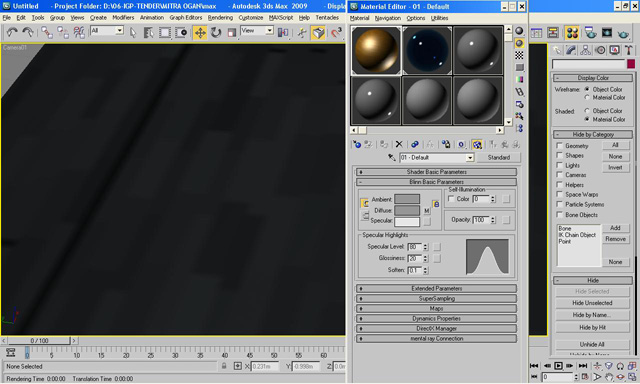Click the Hide by Name button
This screenshot has height=384, width=640.
tap(592, 315)
